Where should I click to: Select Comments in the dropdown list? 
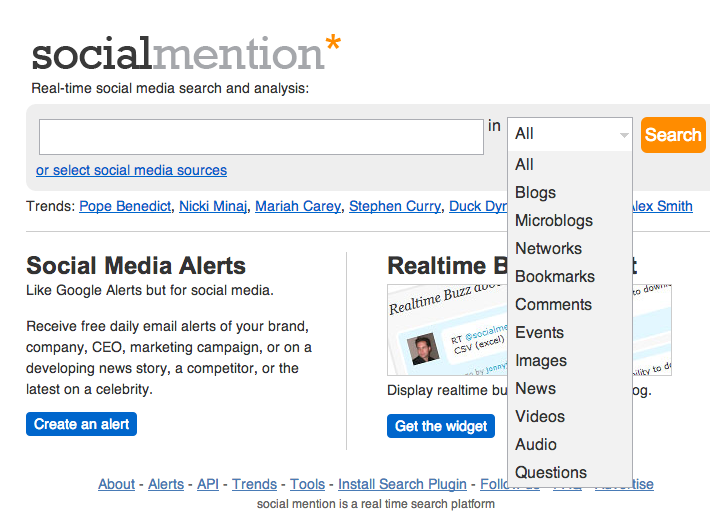tap(553, 305)
